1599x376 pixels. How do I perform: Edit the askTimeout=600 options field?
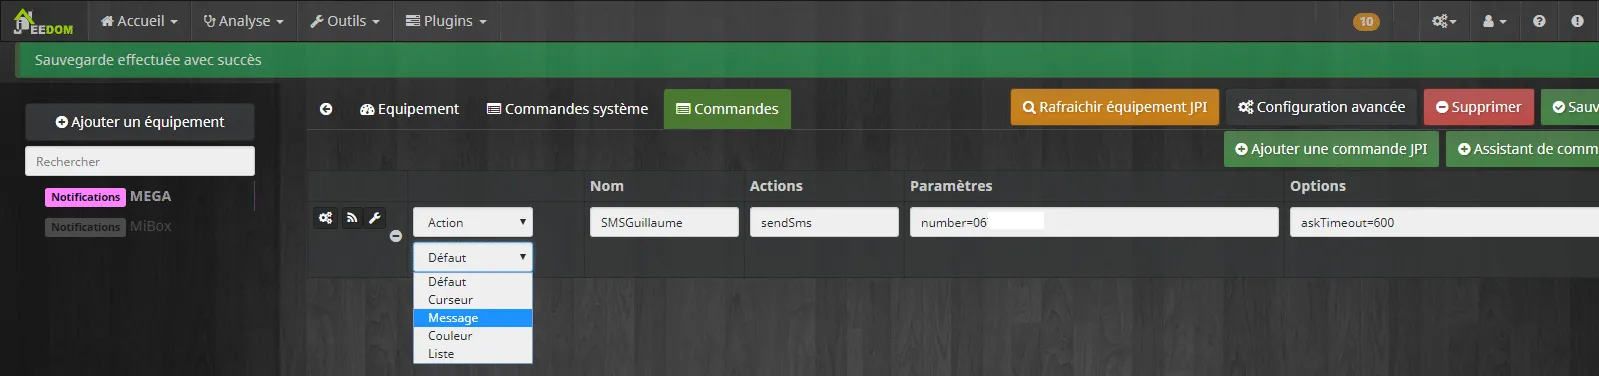coord(1445,222)
